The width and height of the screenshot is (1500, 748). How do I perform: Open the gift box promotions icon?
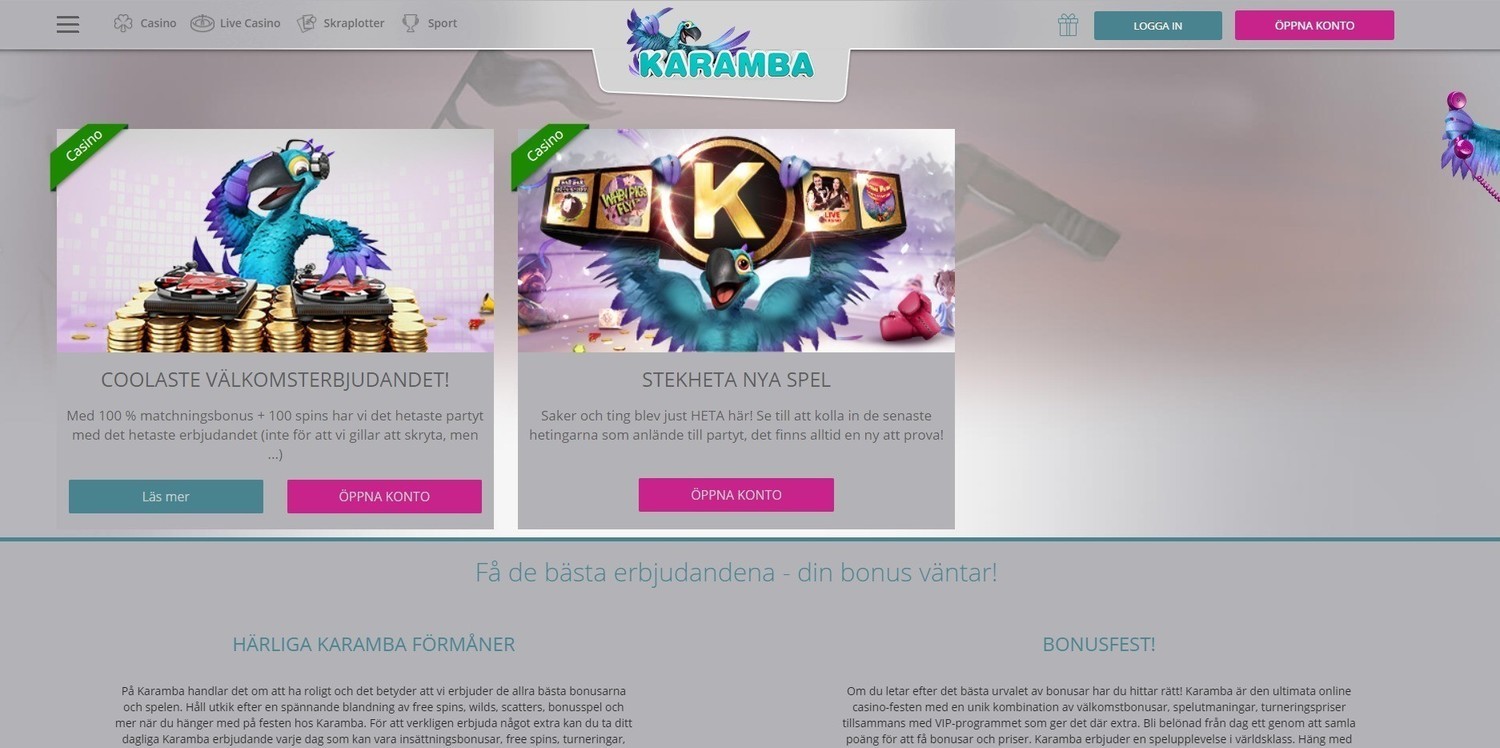click(x=1068, y=25)
